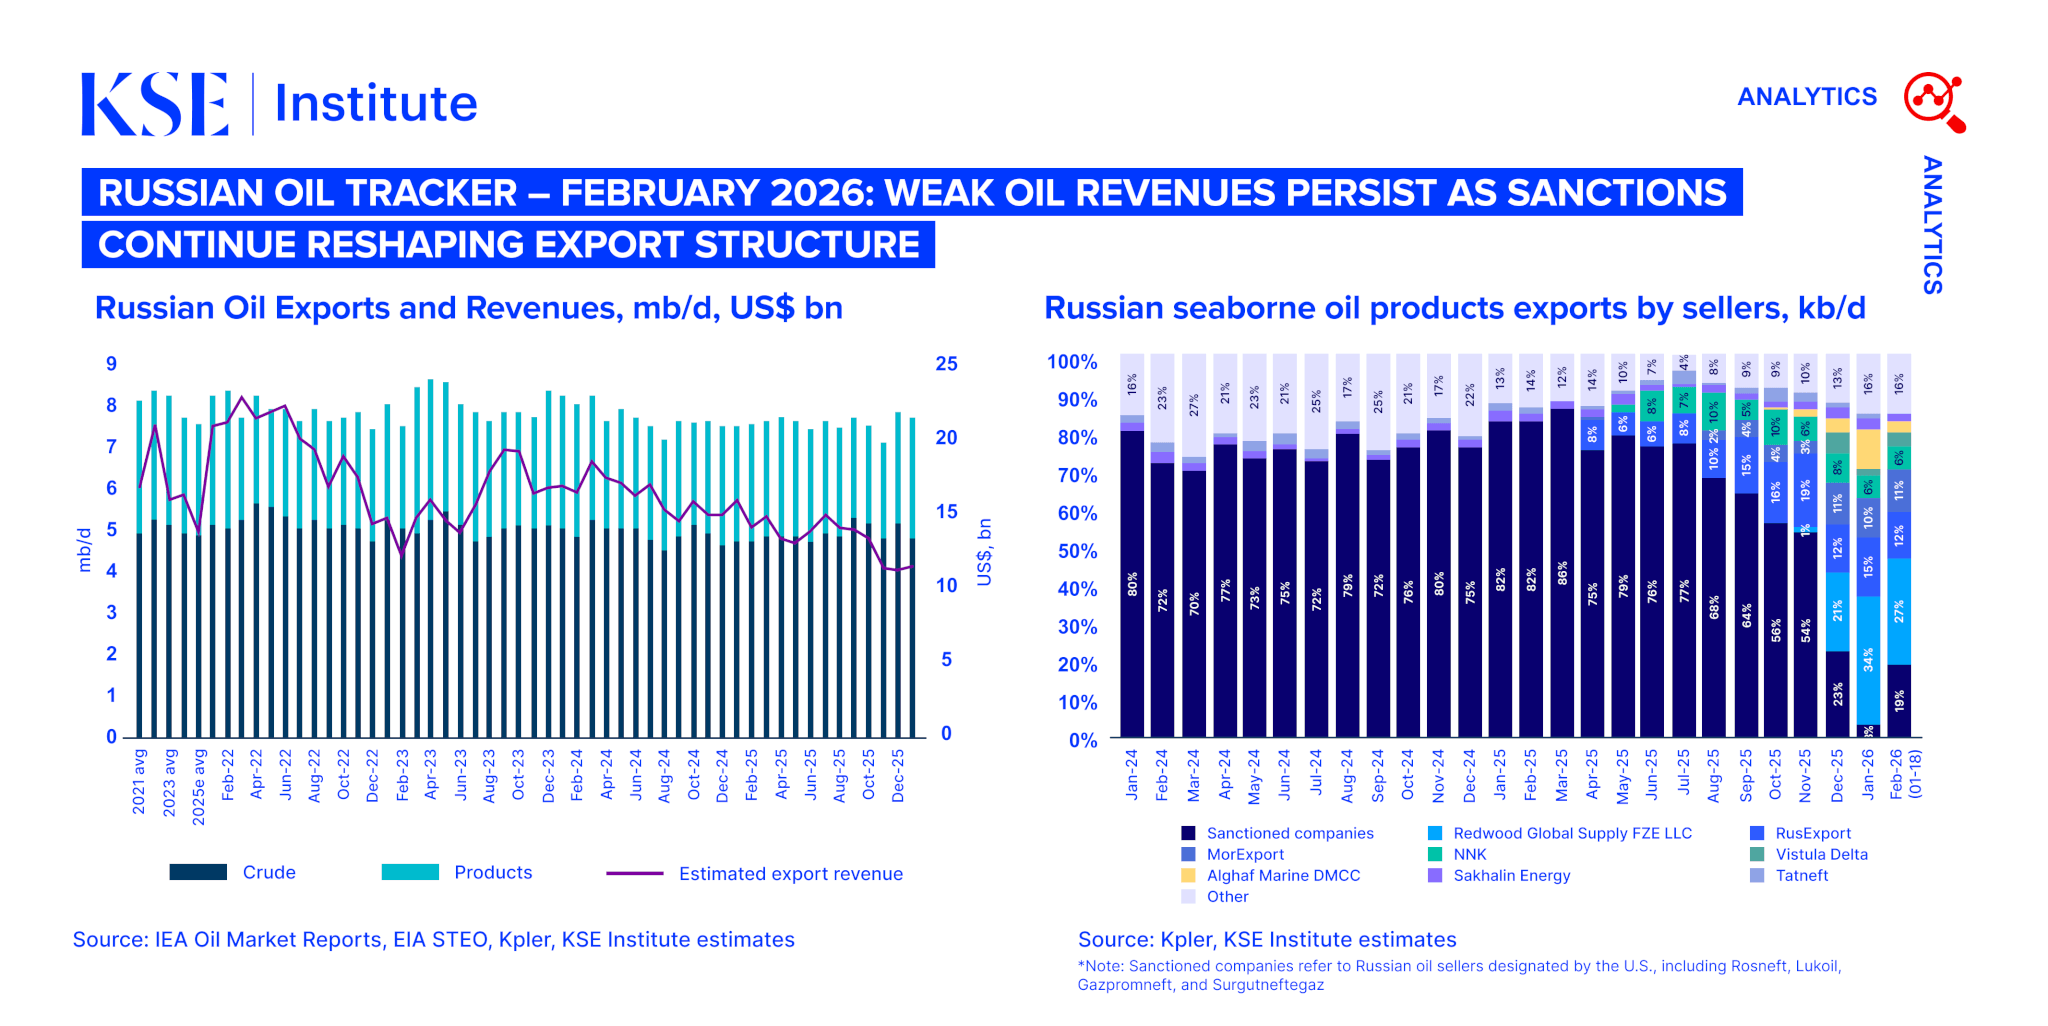
Task: Click the Tatneft legend swatch
Action: coord(1757,875)
